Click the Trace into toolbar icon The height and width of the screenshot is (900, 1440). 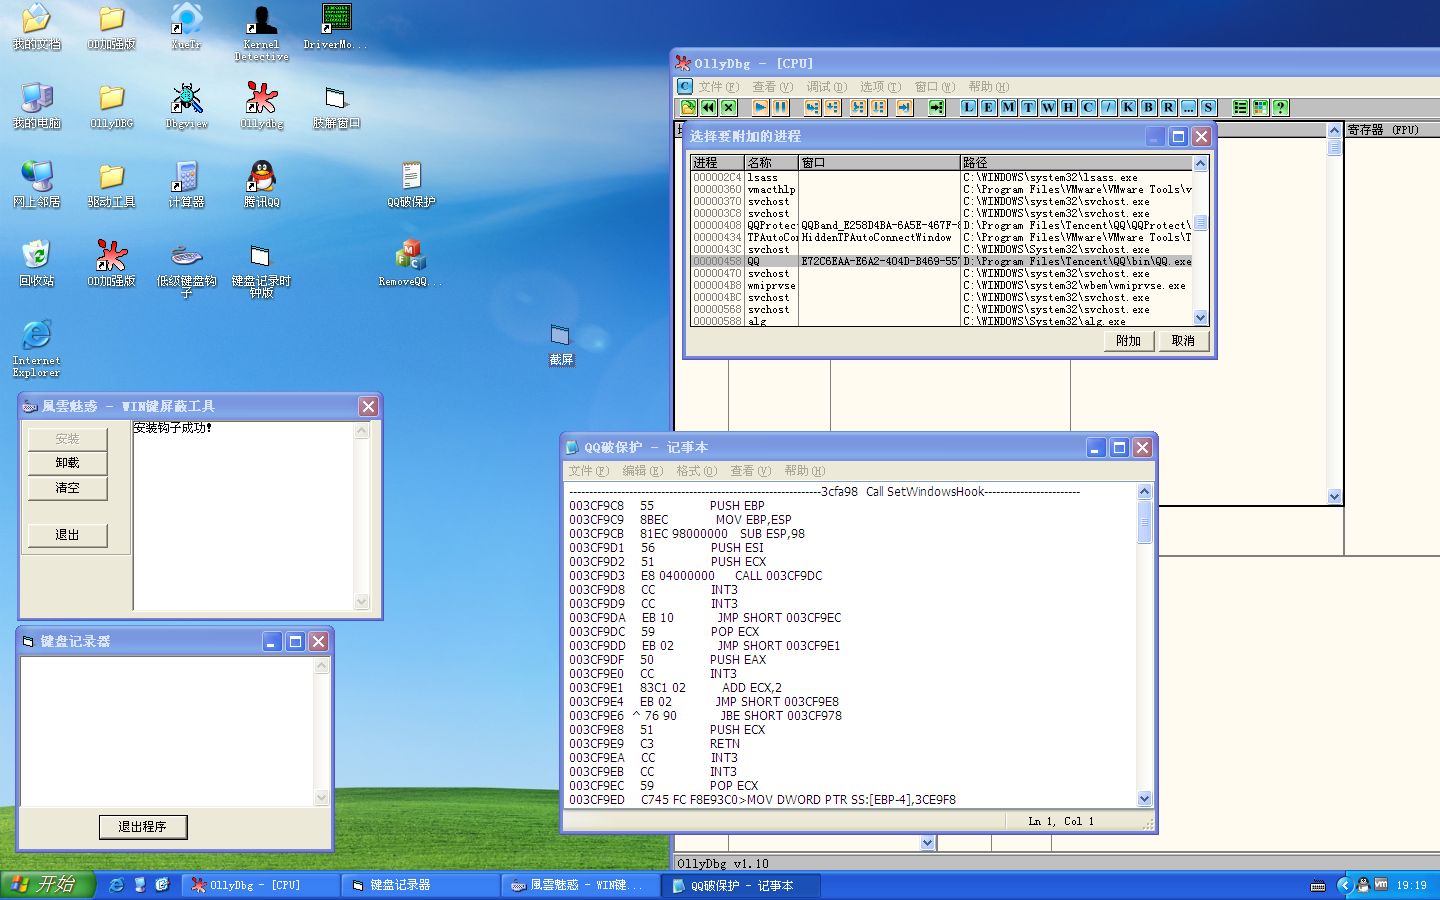pyautogui.click(x=858, y=107)
